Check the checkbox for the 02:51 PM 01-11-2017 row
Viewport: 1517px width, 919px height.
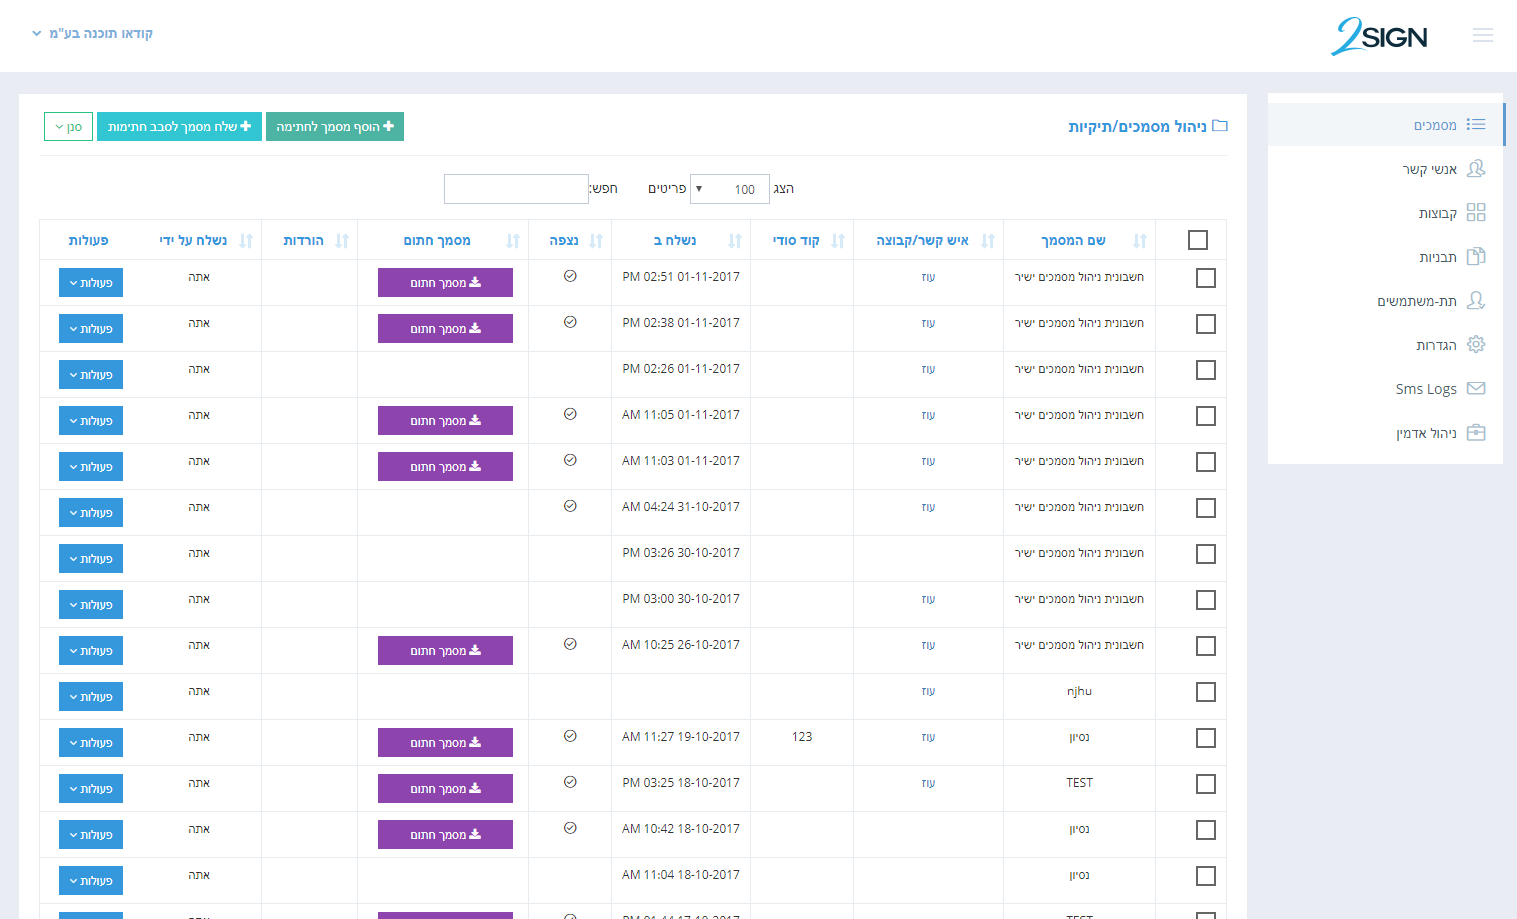coord(1206,278)
